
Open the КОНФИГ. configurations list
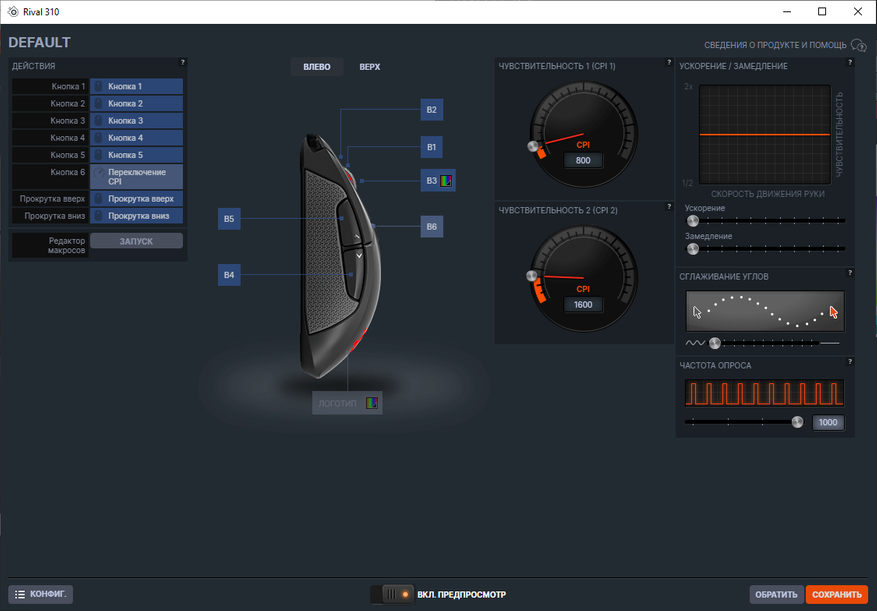[x=41, y=594]
